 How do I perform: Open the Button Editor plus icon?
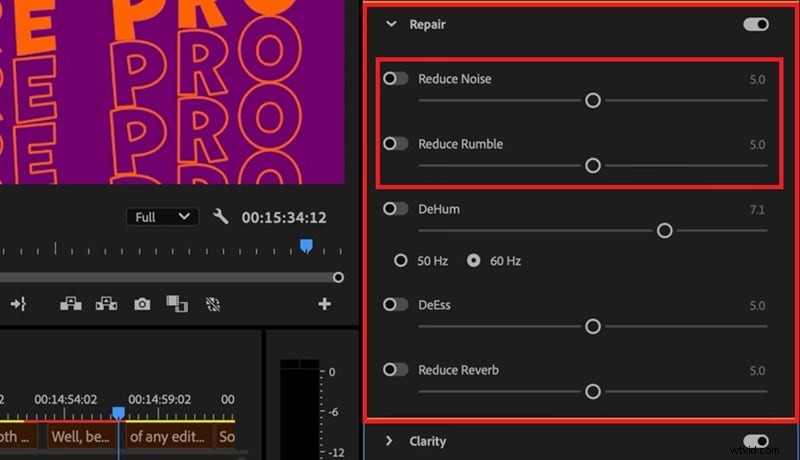coord(324,304)
